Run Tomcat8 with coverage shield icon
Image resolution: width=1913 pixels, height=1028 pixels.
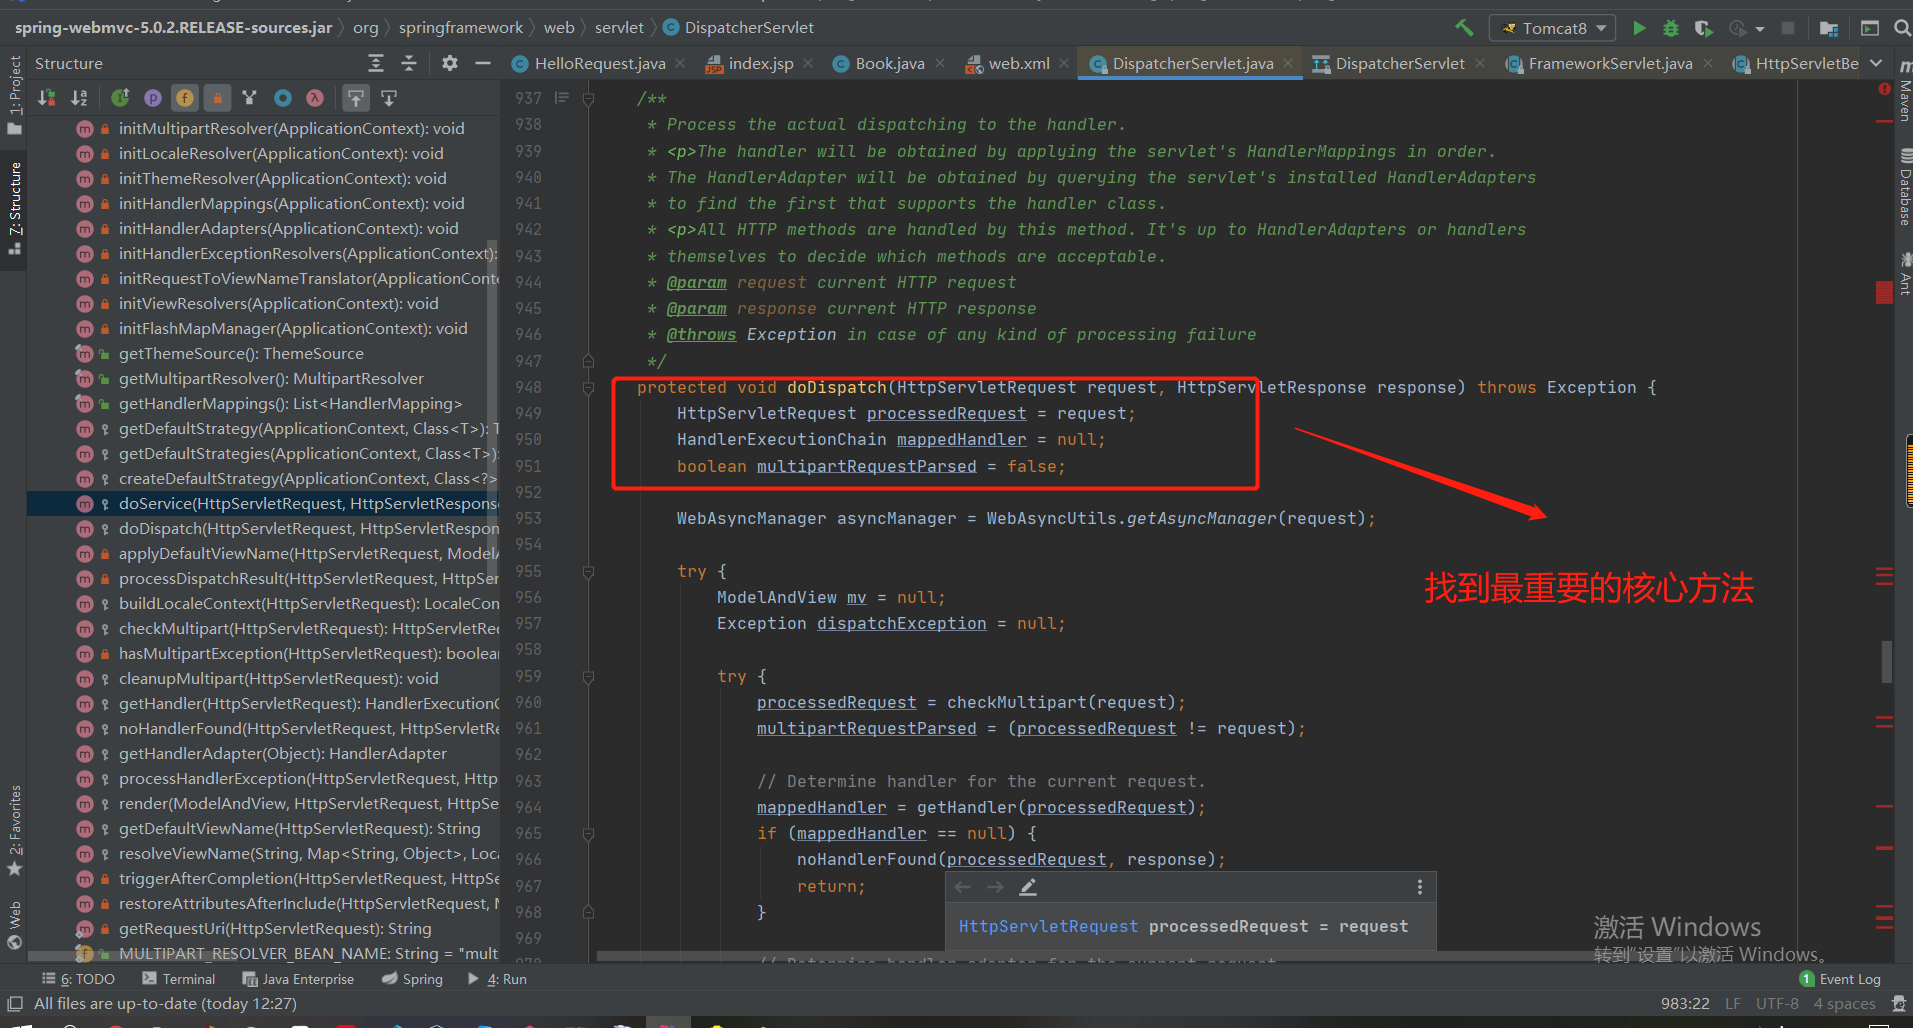[1703, 28]
